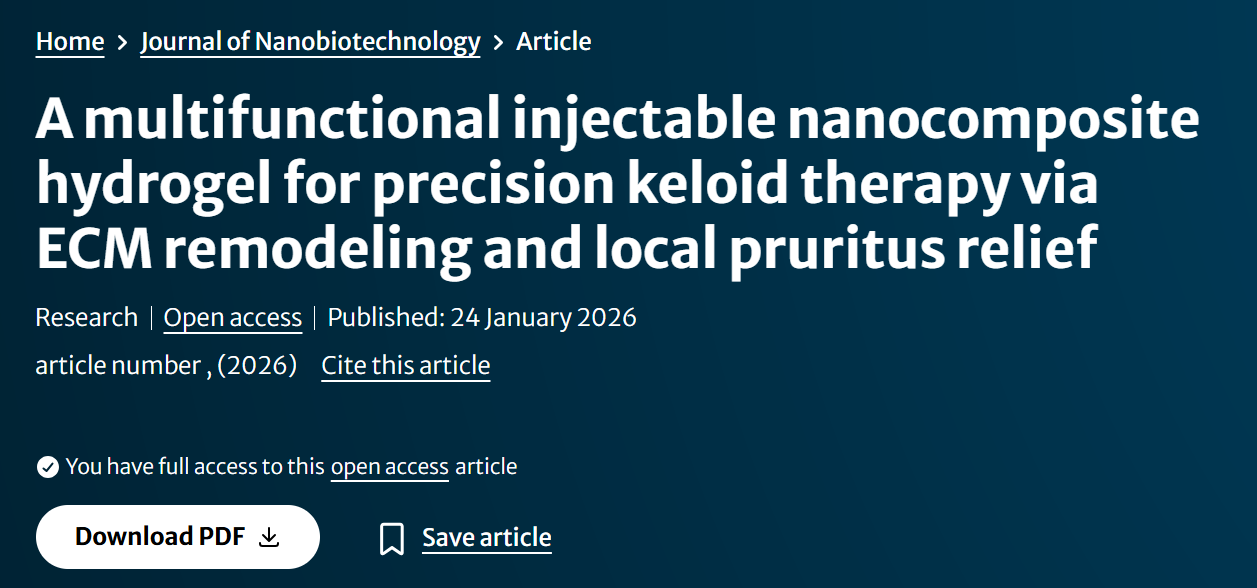The height and width of the screenshot is (588, 1257).
Task: Click the article number text
Action: pos(118,366)
